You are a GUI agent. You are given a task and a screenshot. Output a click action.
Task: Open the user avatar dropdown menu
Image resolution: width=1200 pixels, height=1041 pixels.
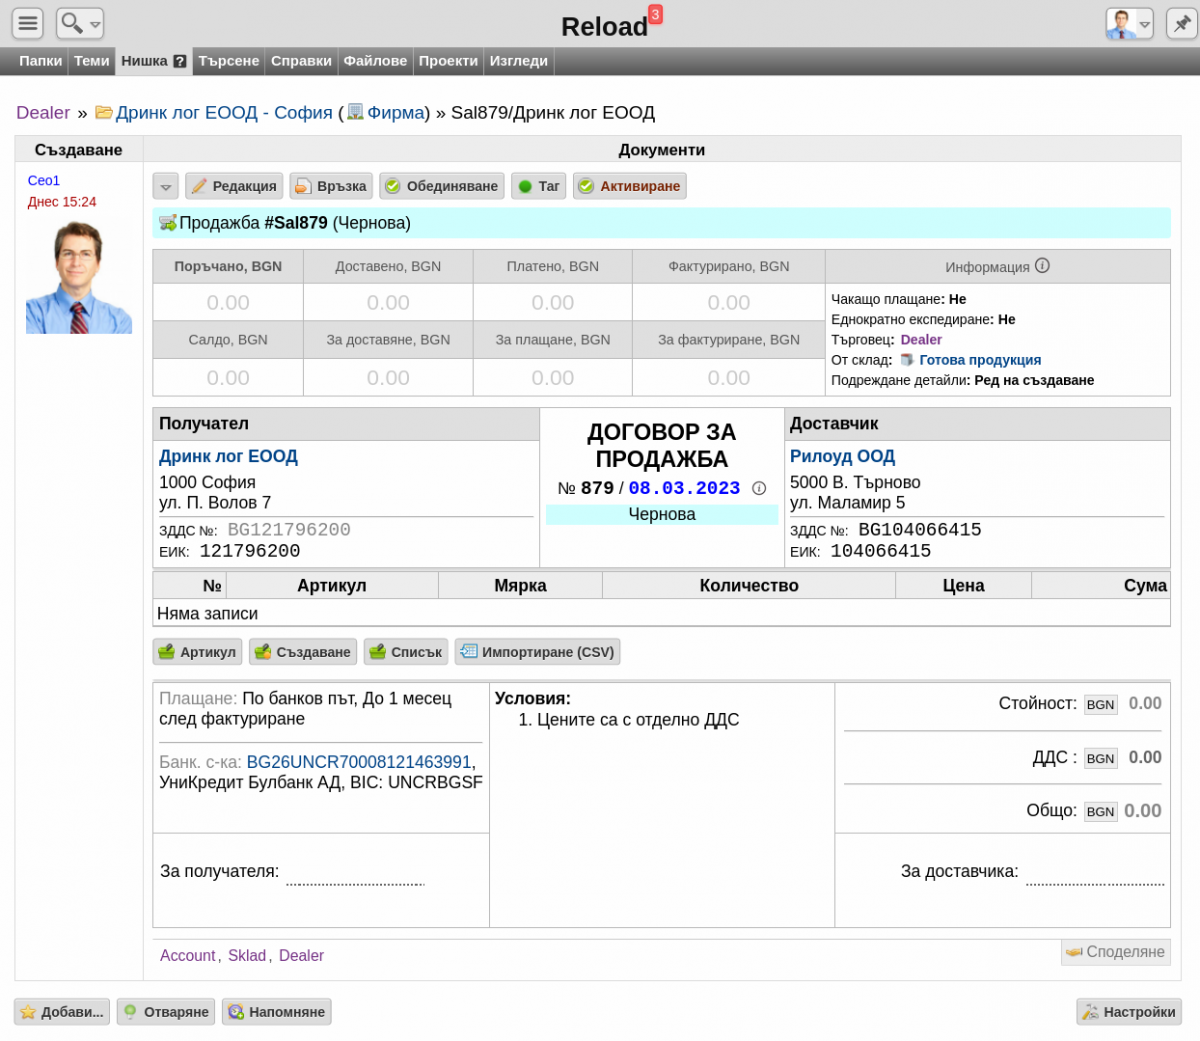[1129, 23]
